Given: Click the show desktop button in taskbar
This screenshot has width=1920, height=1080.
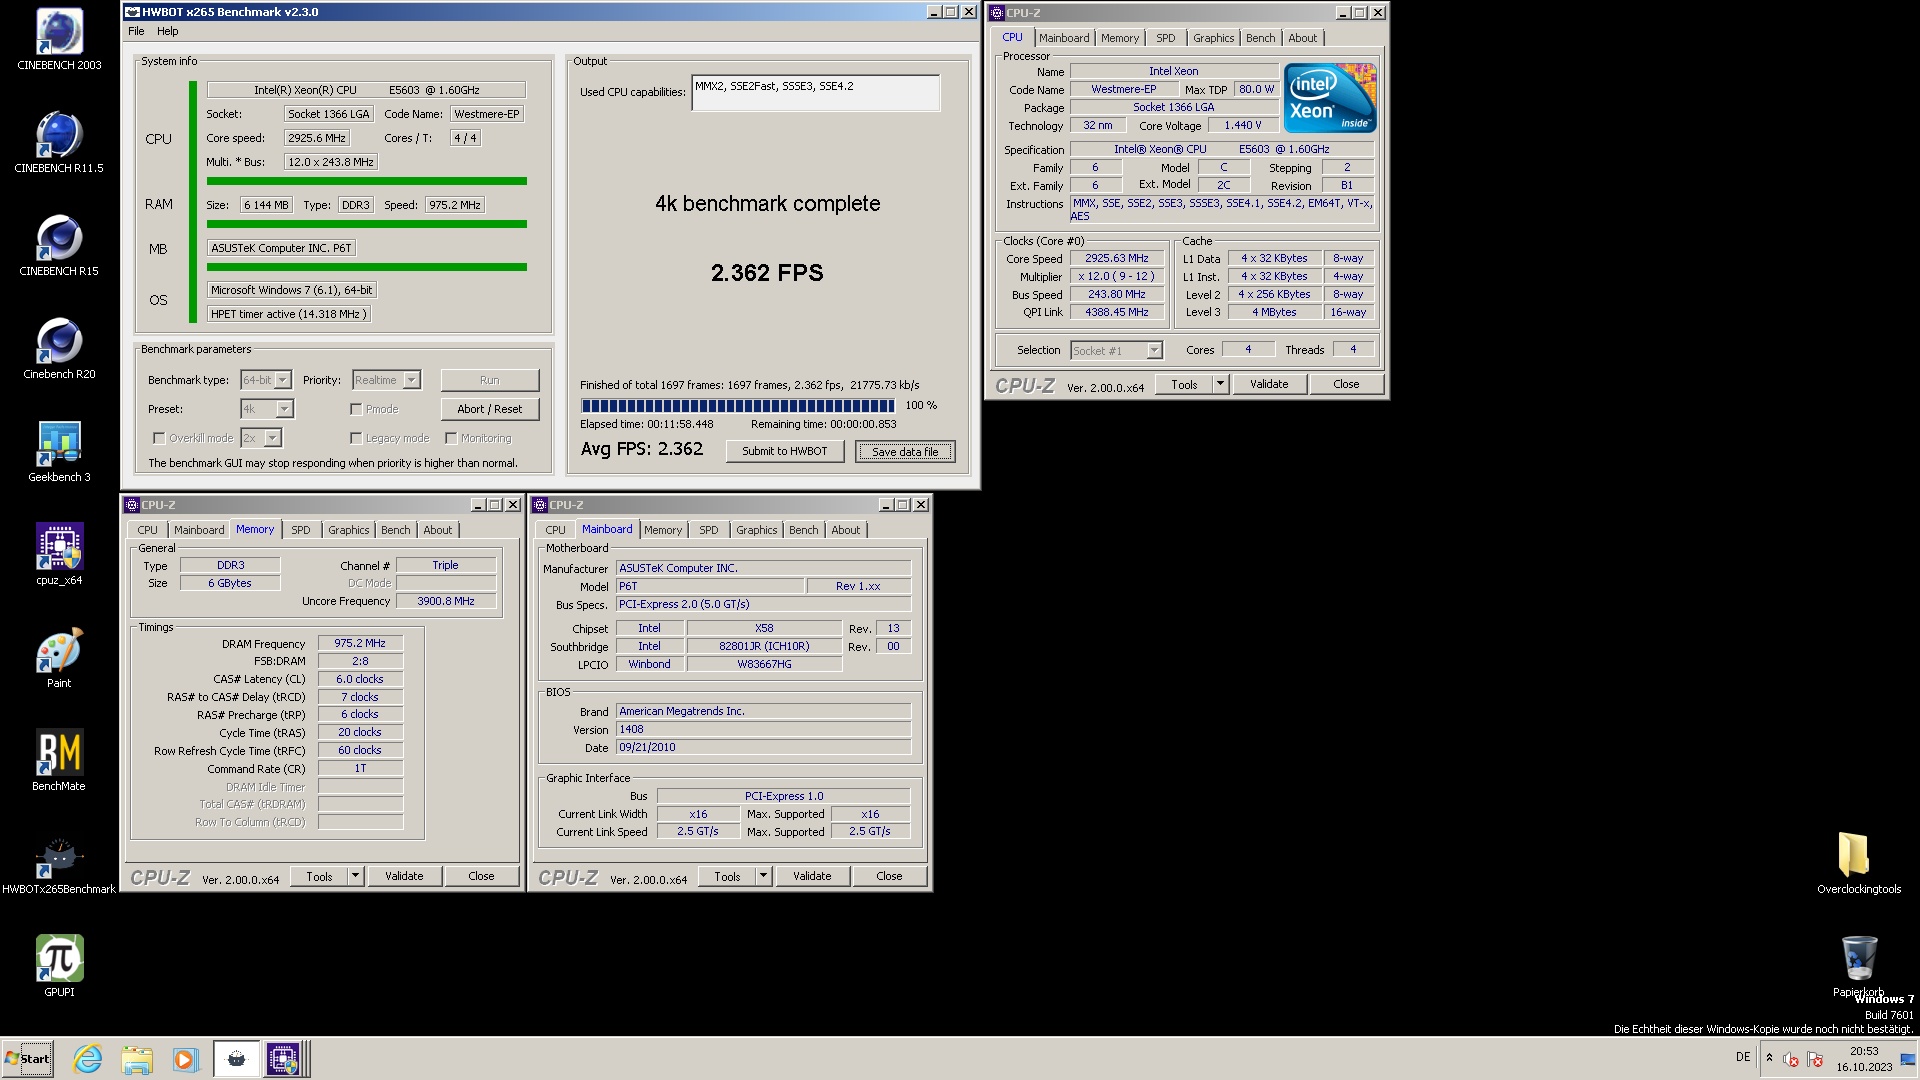Looking at the screenshot, I should [x=1908, y=1059].
